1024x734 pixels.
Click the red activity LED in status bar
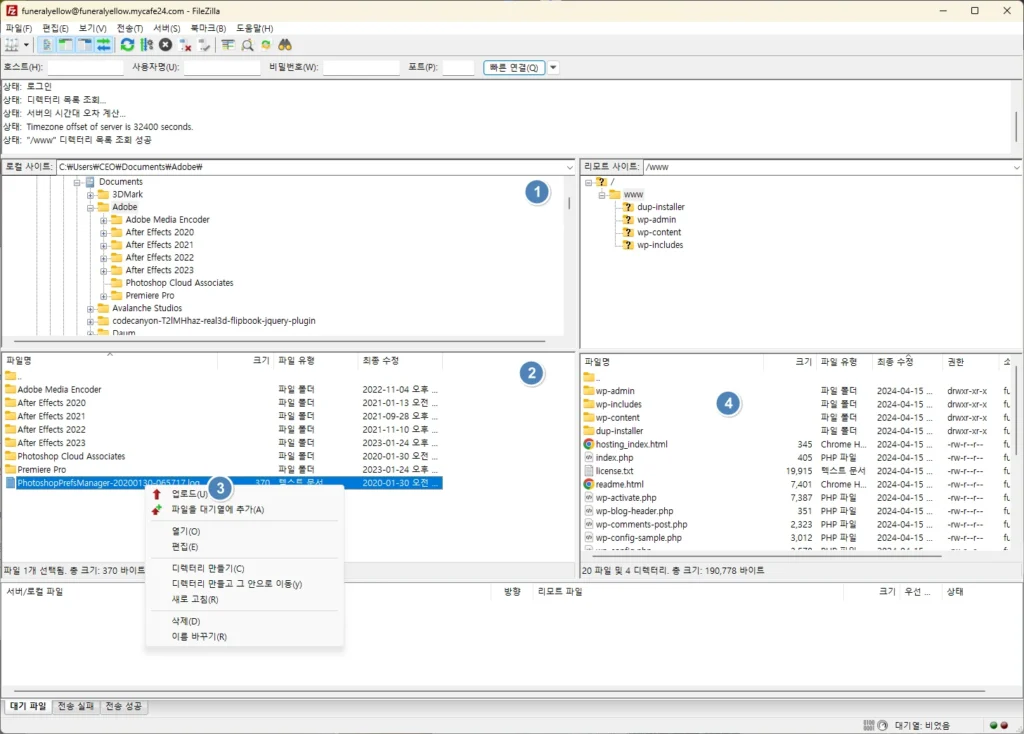pyautogui.click(x=1004, y=726)
